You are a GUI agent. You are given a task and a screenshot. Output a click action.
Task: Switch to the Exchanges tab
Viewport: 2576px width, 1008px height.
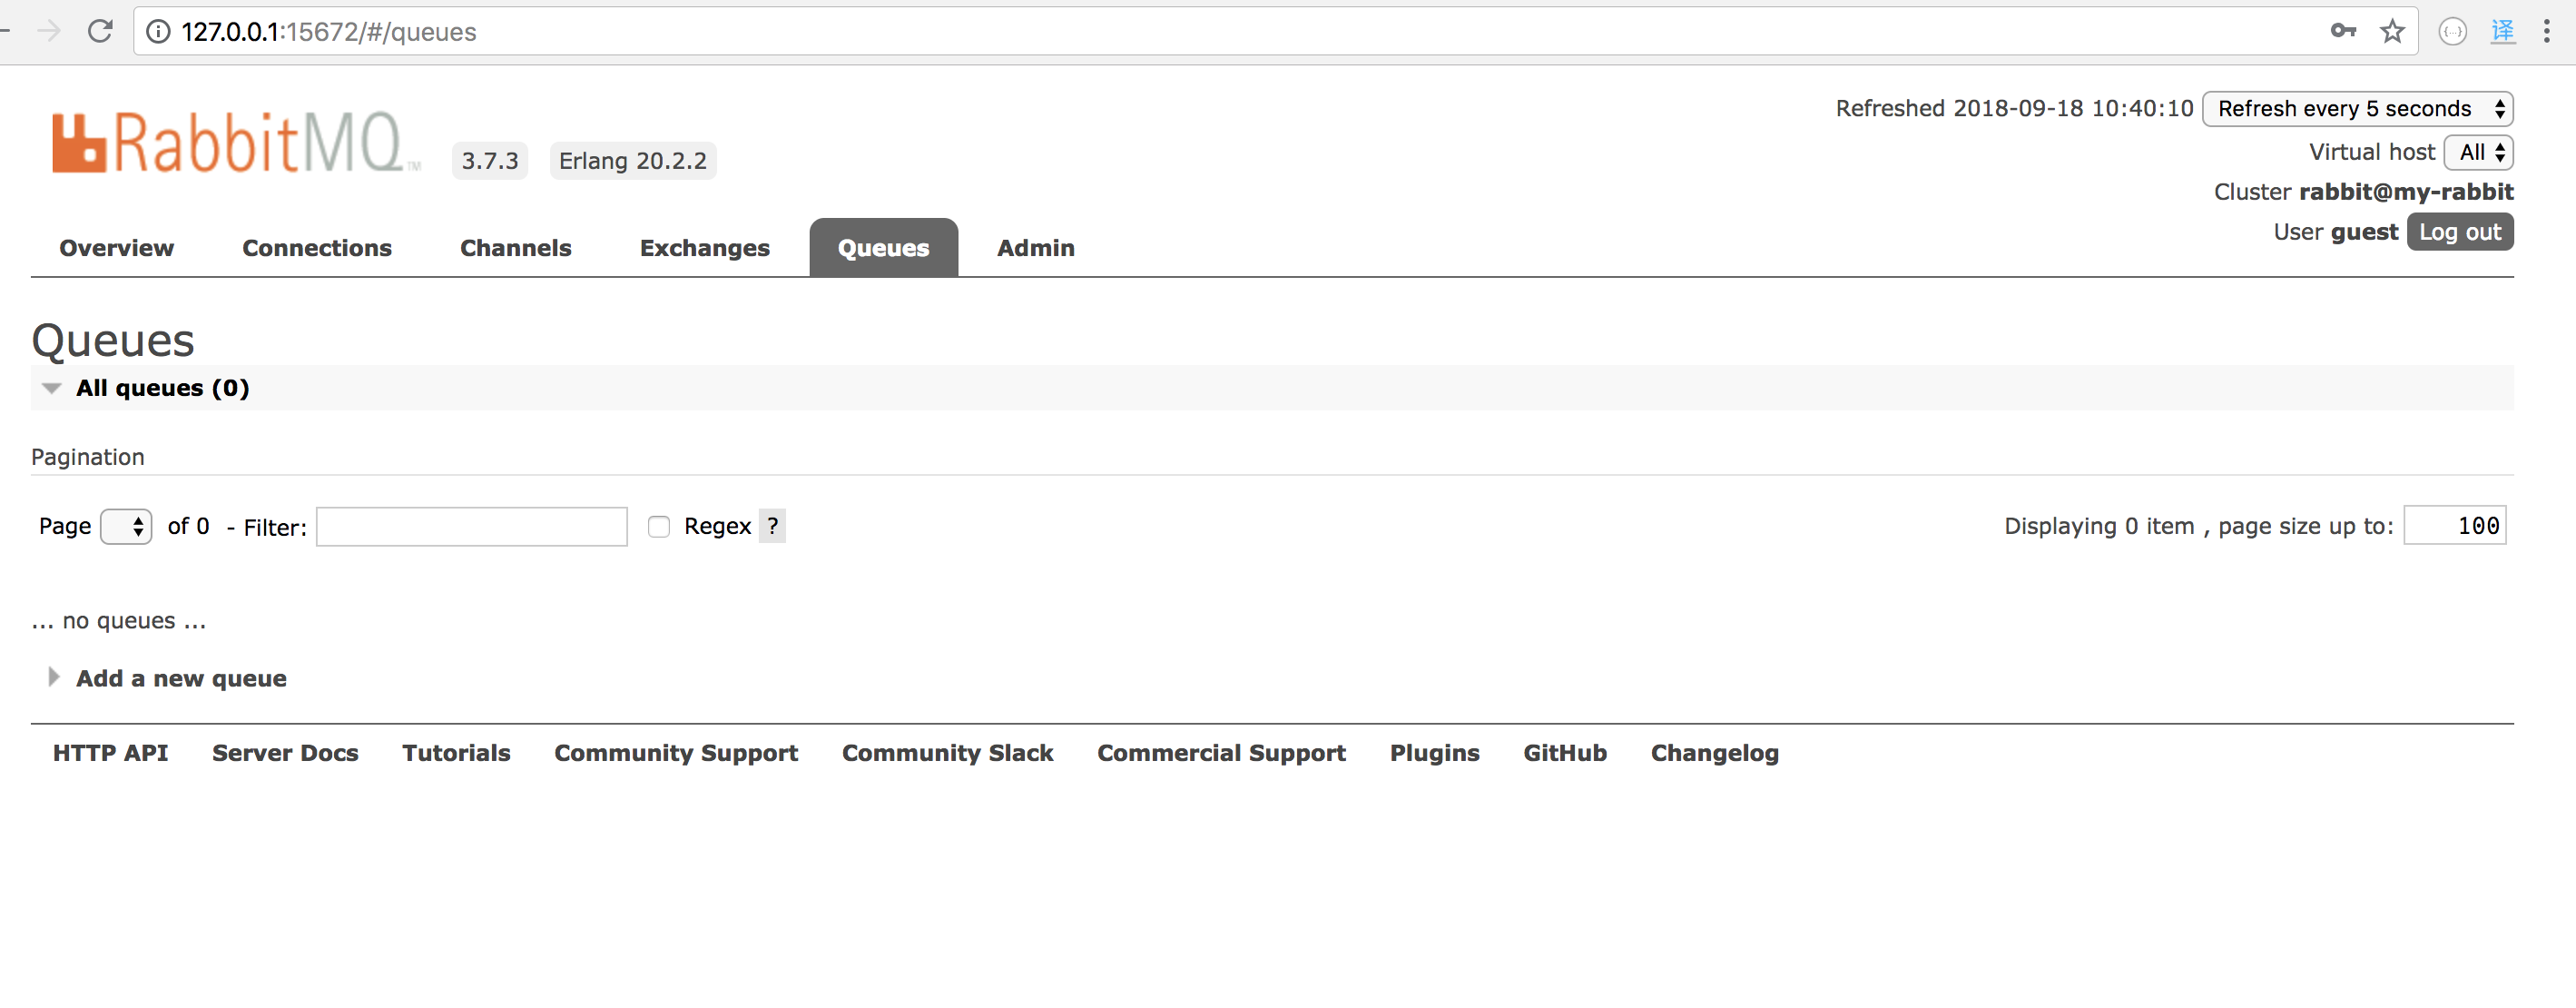click(704, 248)
